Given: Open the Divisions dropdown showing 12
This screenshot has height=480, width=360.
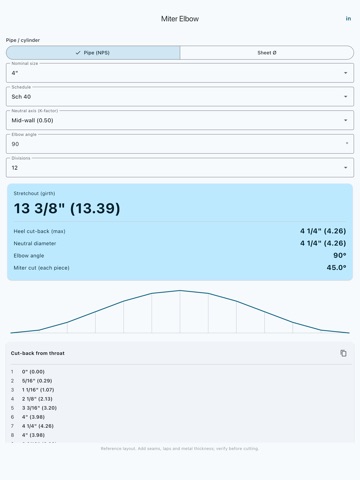Looking at the screenshot, I should pos(180,168).
